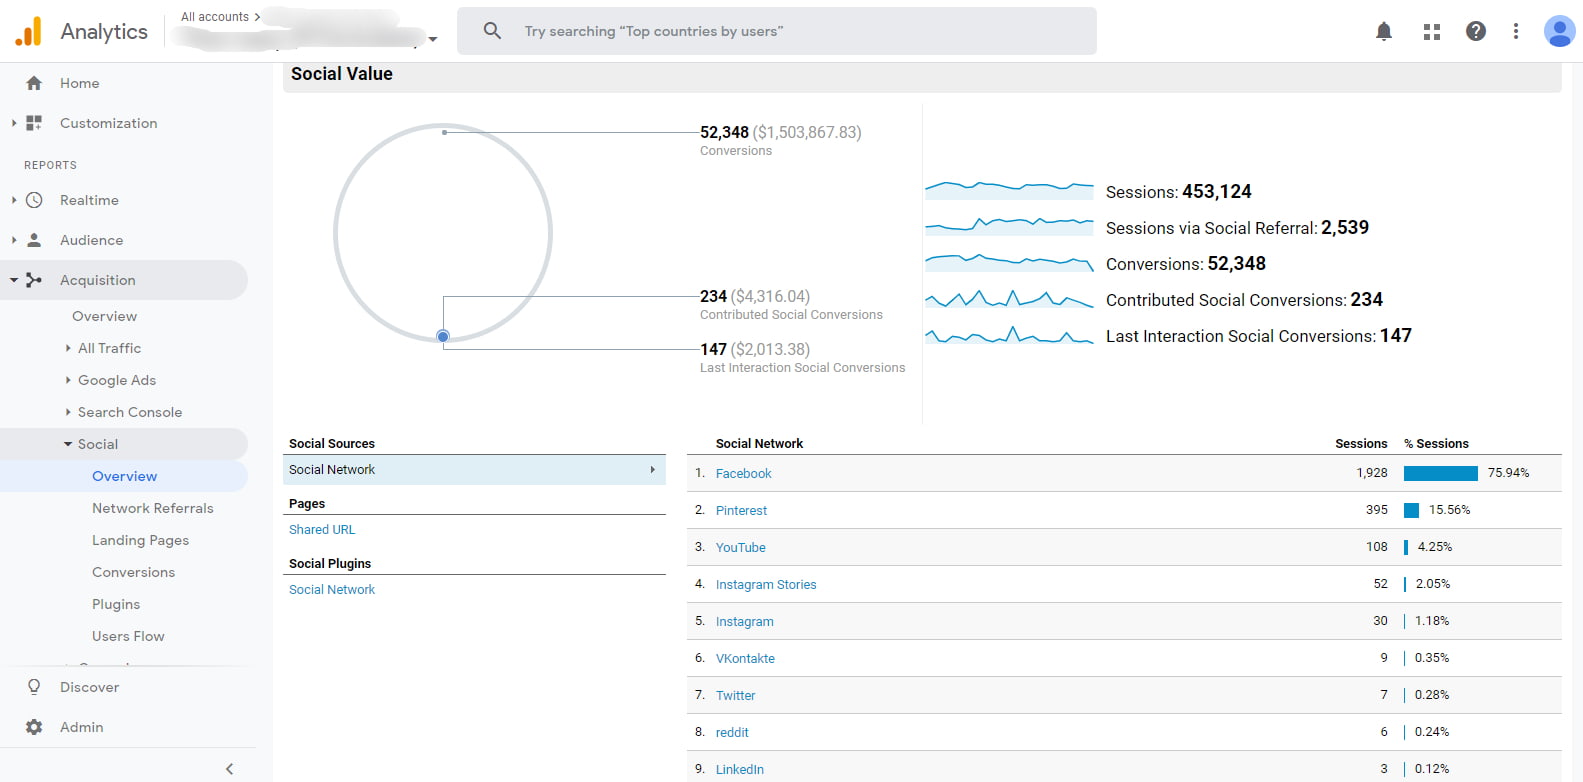Collapse the Acquisition section arrow
1583x782 pixels.
pos(14,280)
